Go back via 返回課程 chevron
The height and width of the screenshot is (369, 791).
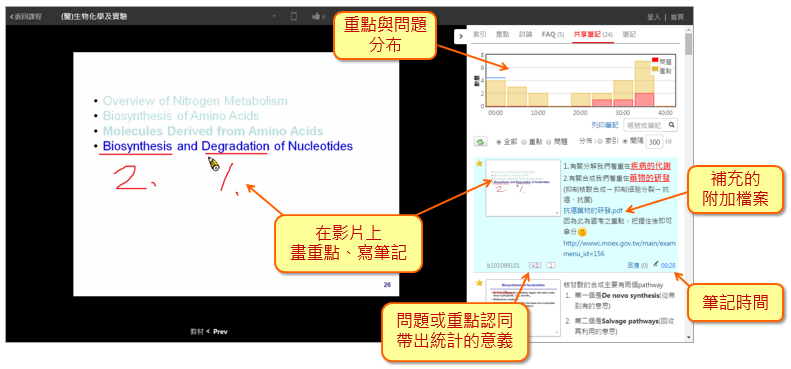pyautogui.click(x=12, y=17)
